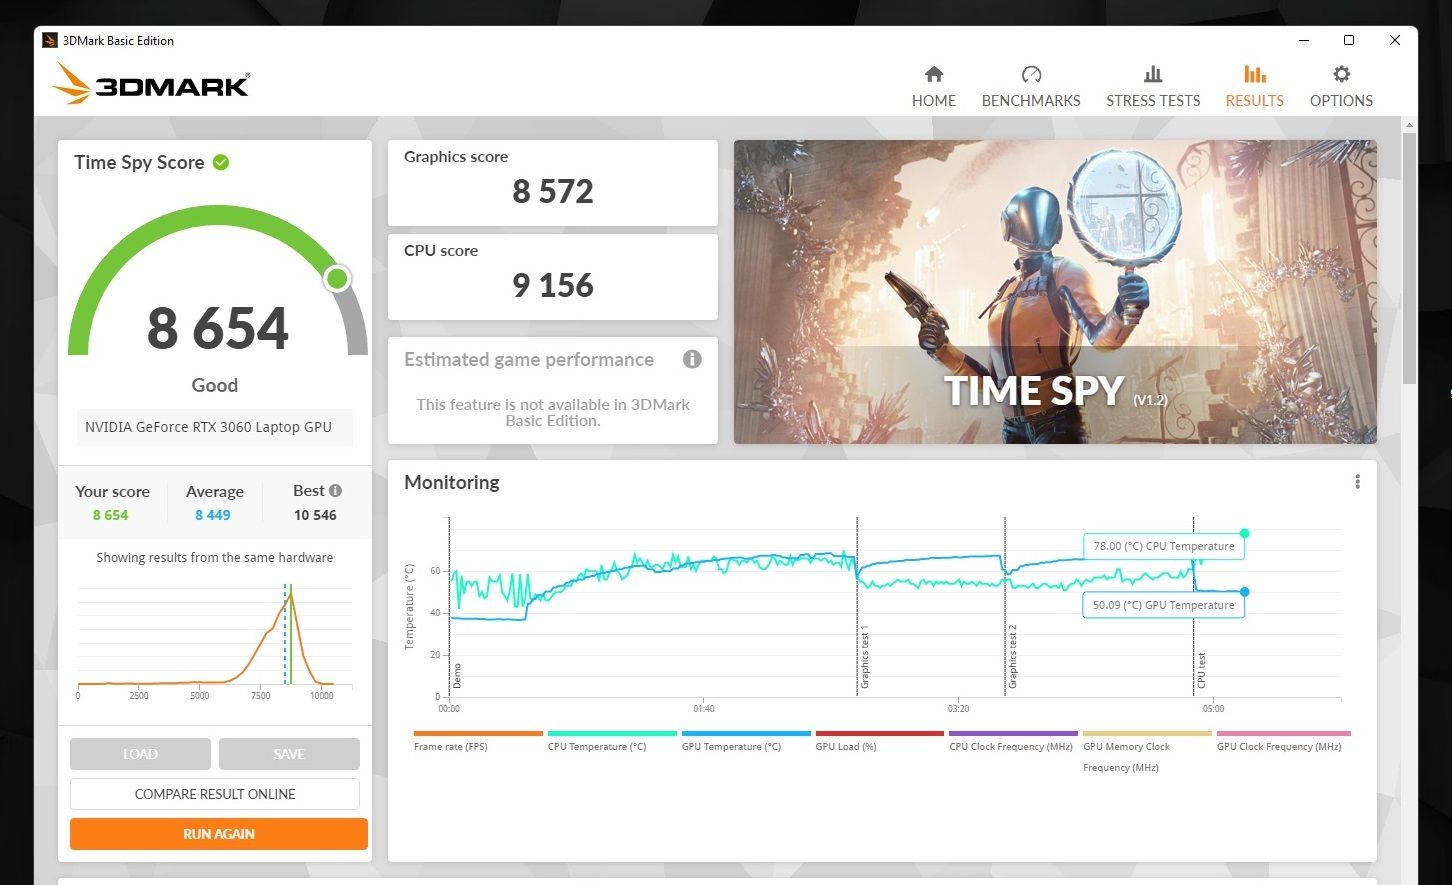Click the Graphics test 2 marker on the chart

[x=1012, y=658]
